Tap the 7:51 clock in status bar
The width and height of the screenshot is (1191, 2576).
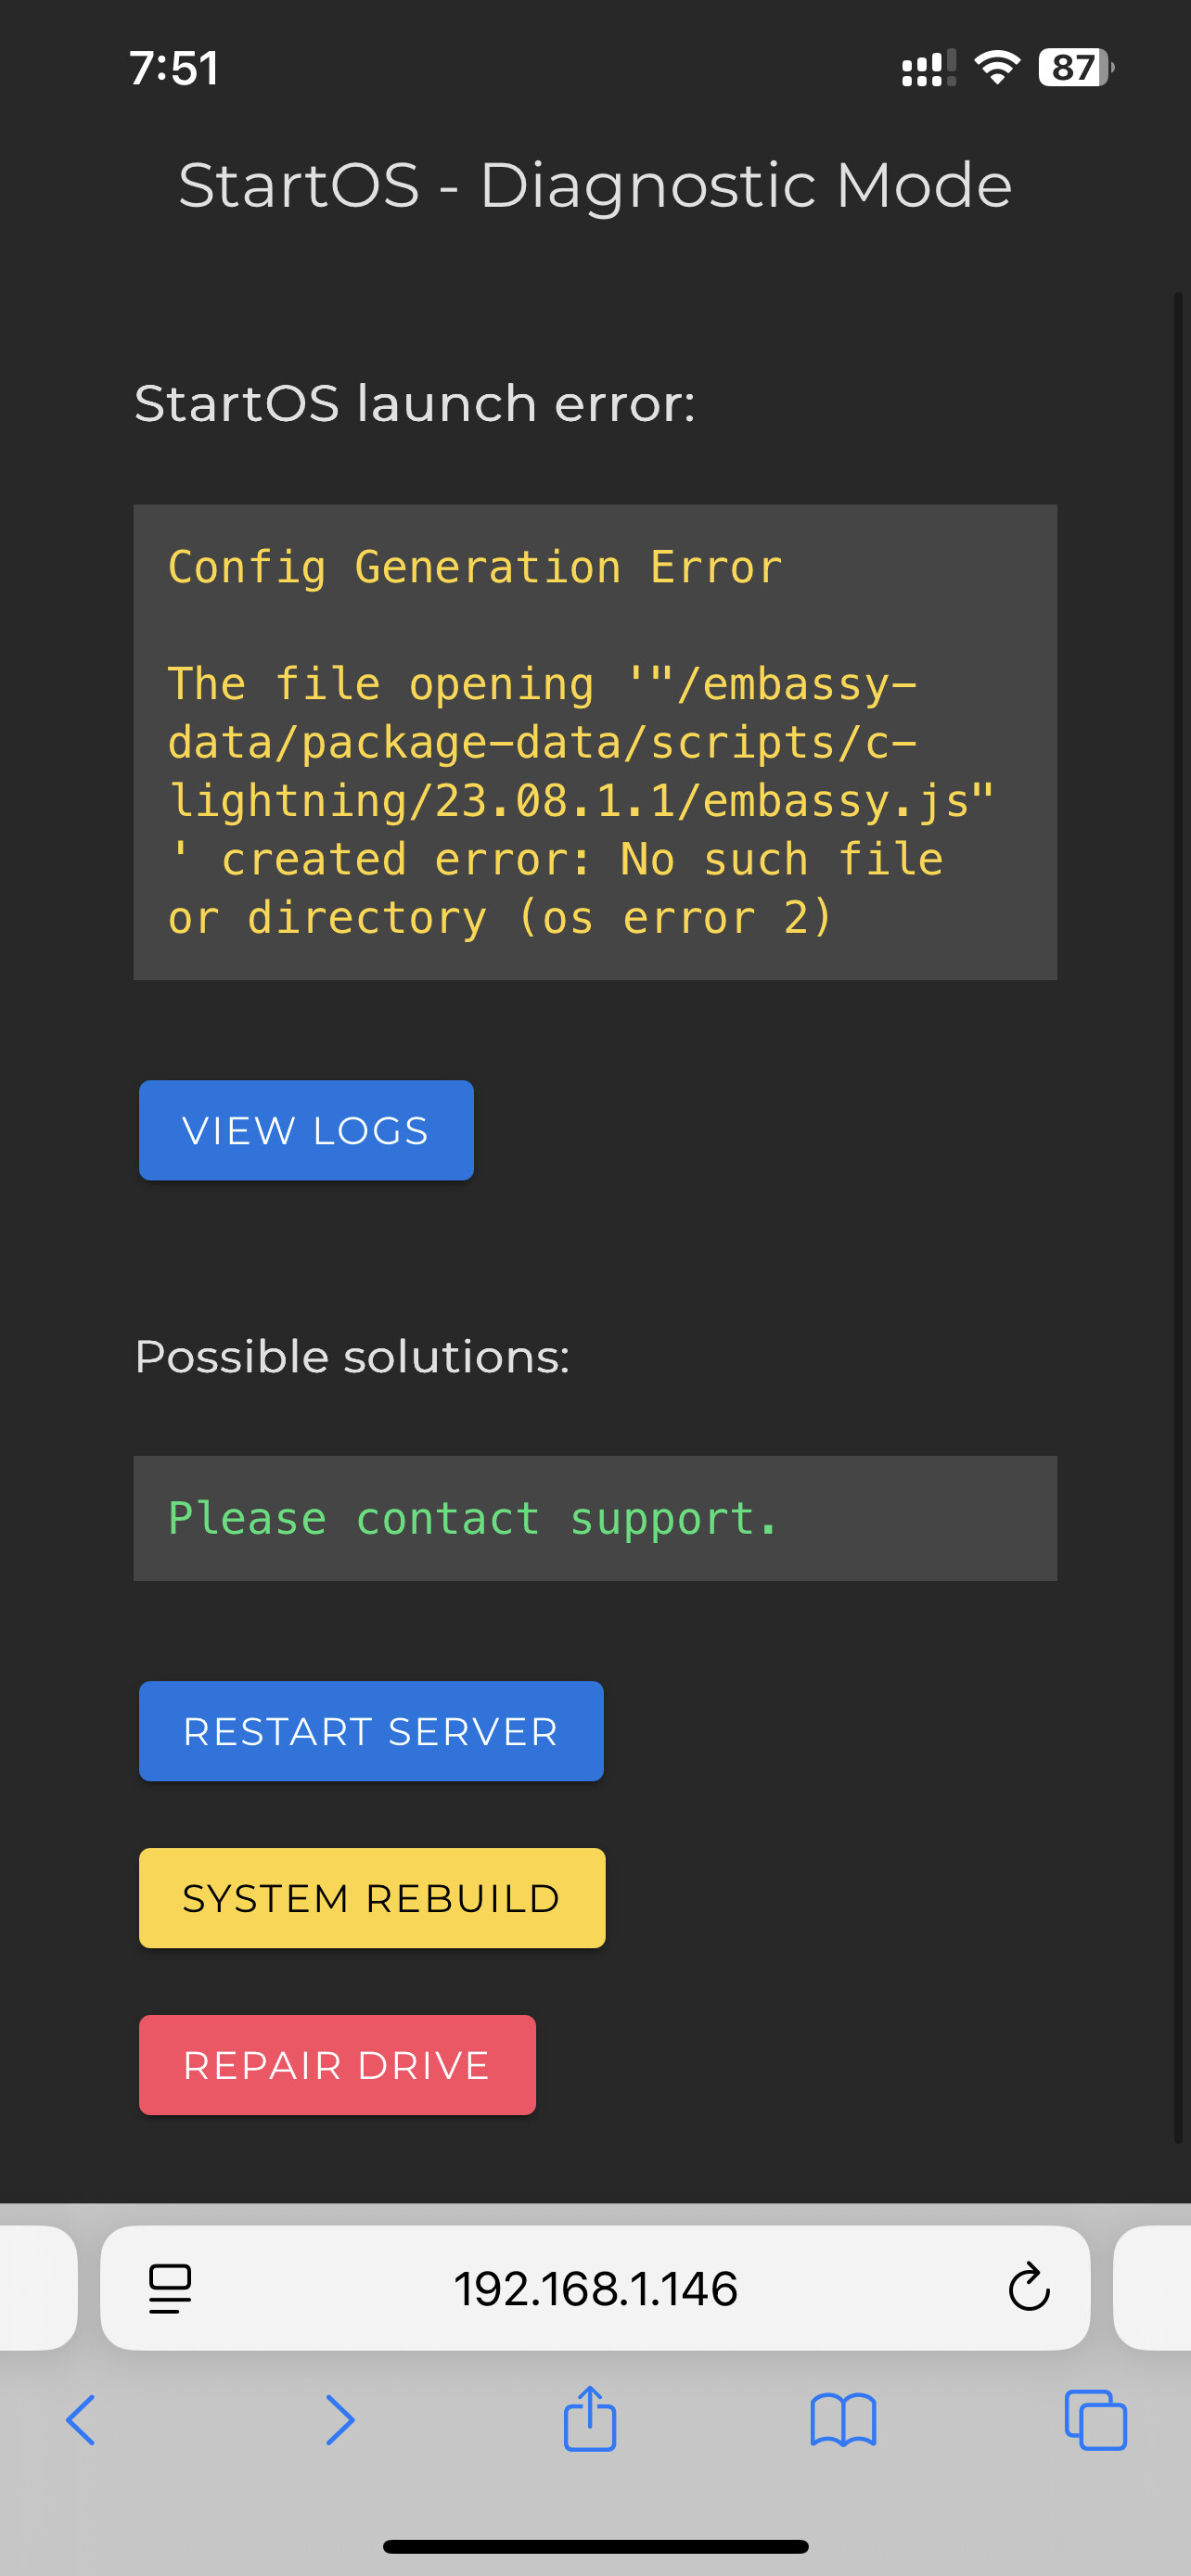tap(174, 68)
